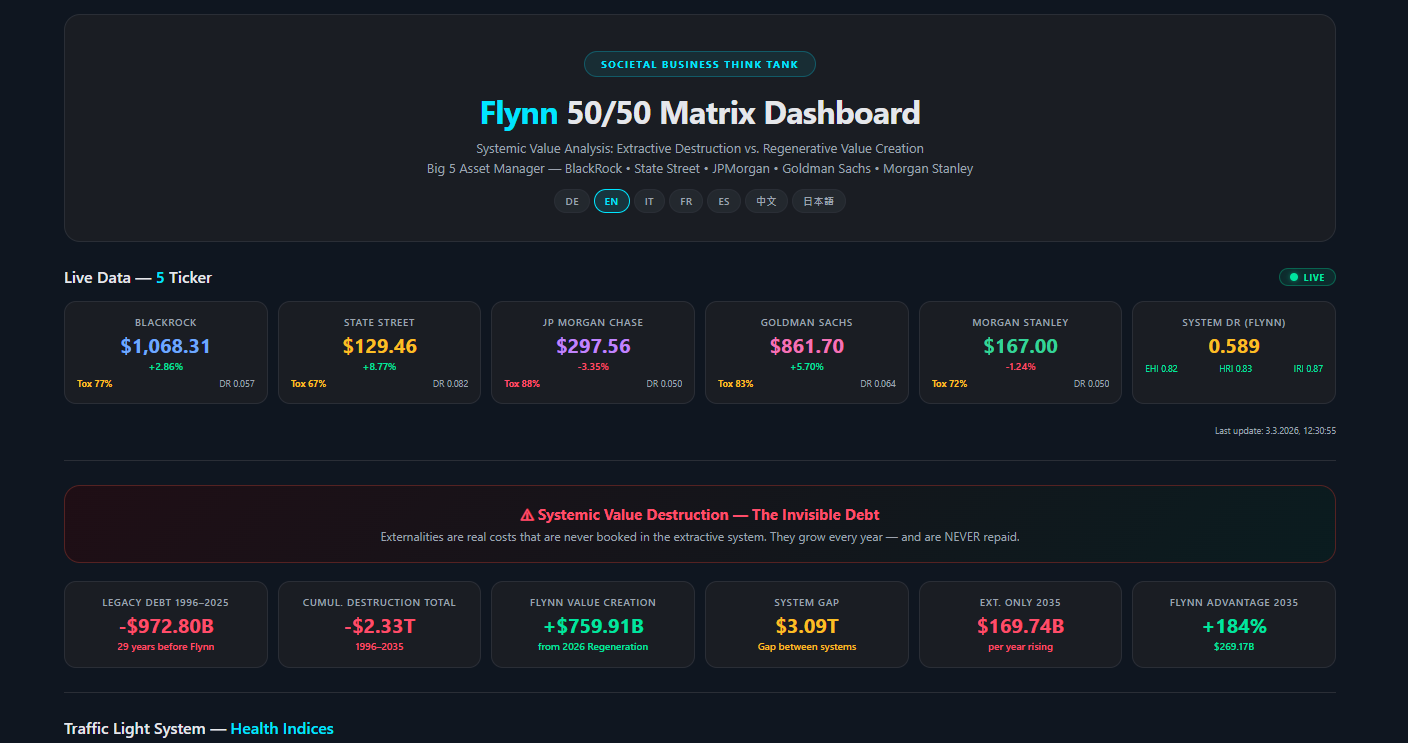Click the EHI 0.82 index
The width and height of the screenshot is (1408, 743).
pos(1161,369)
